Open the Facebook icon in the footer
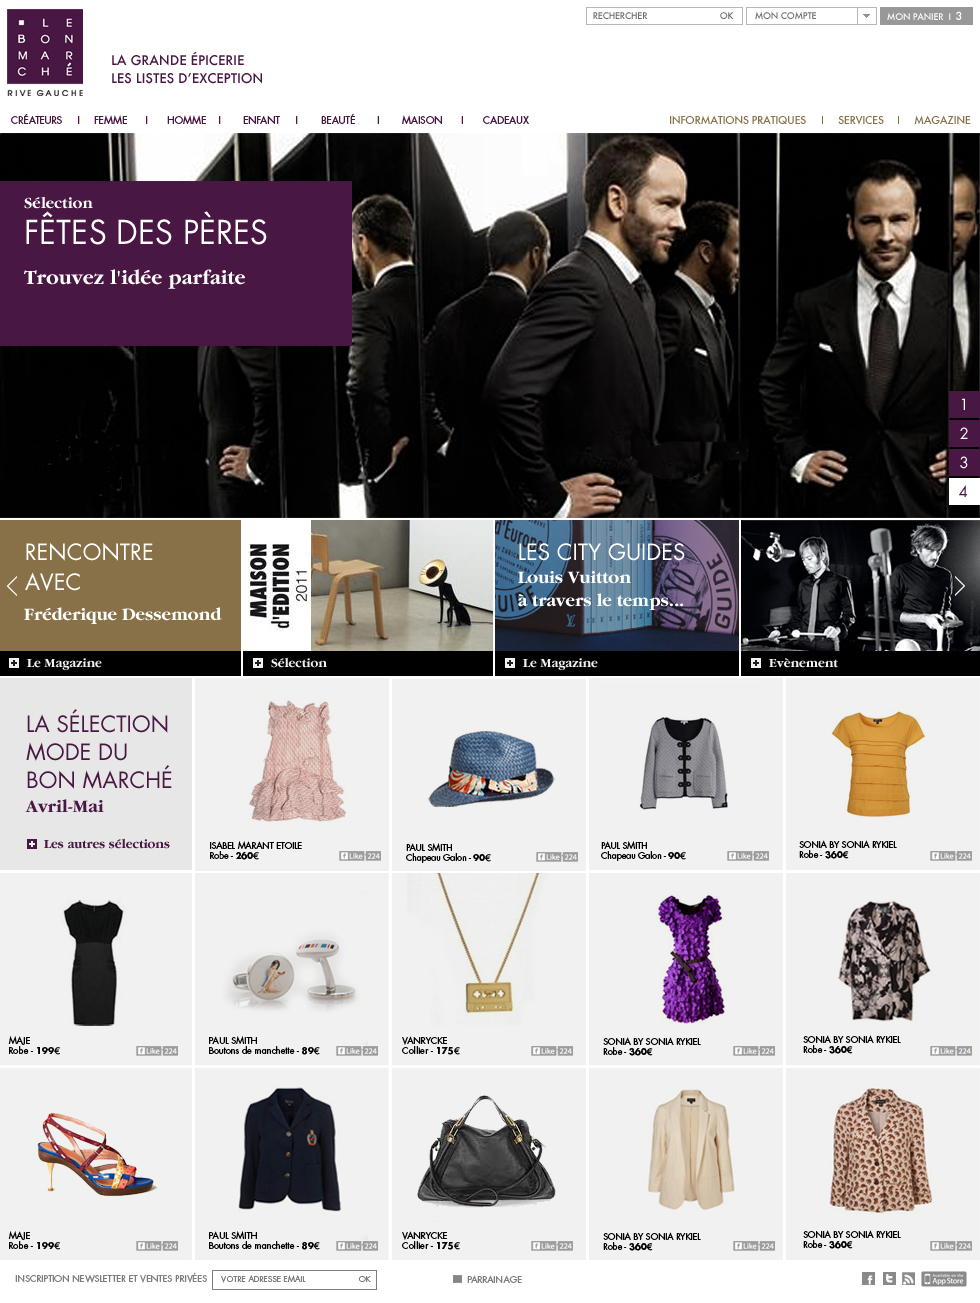980x1303 pixels. [868, 1279]
